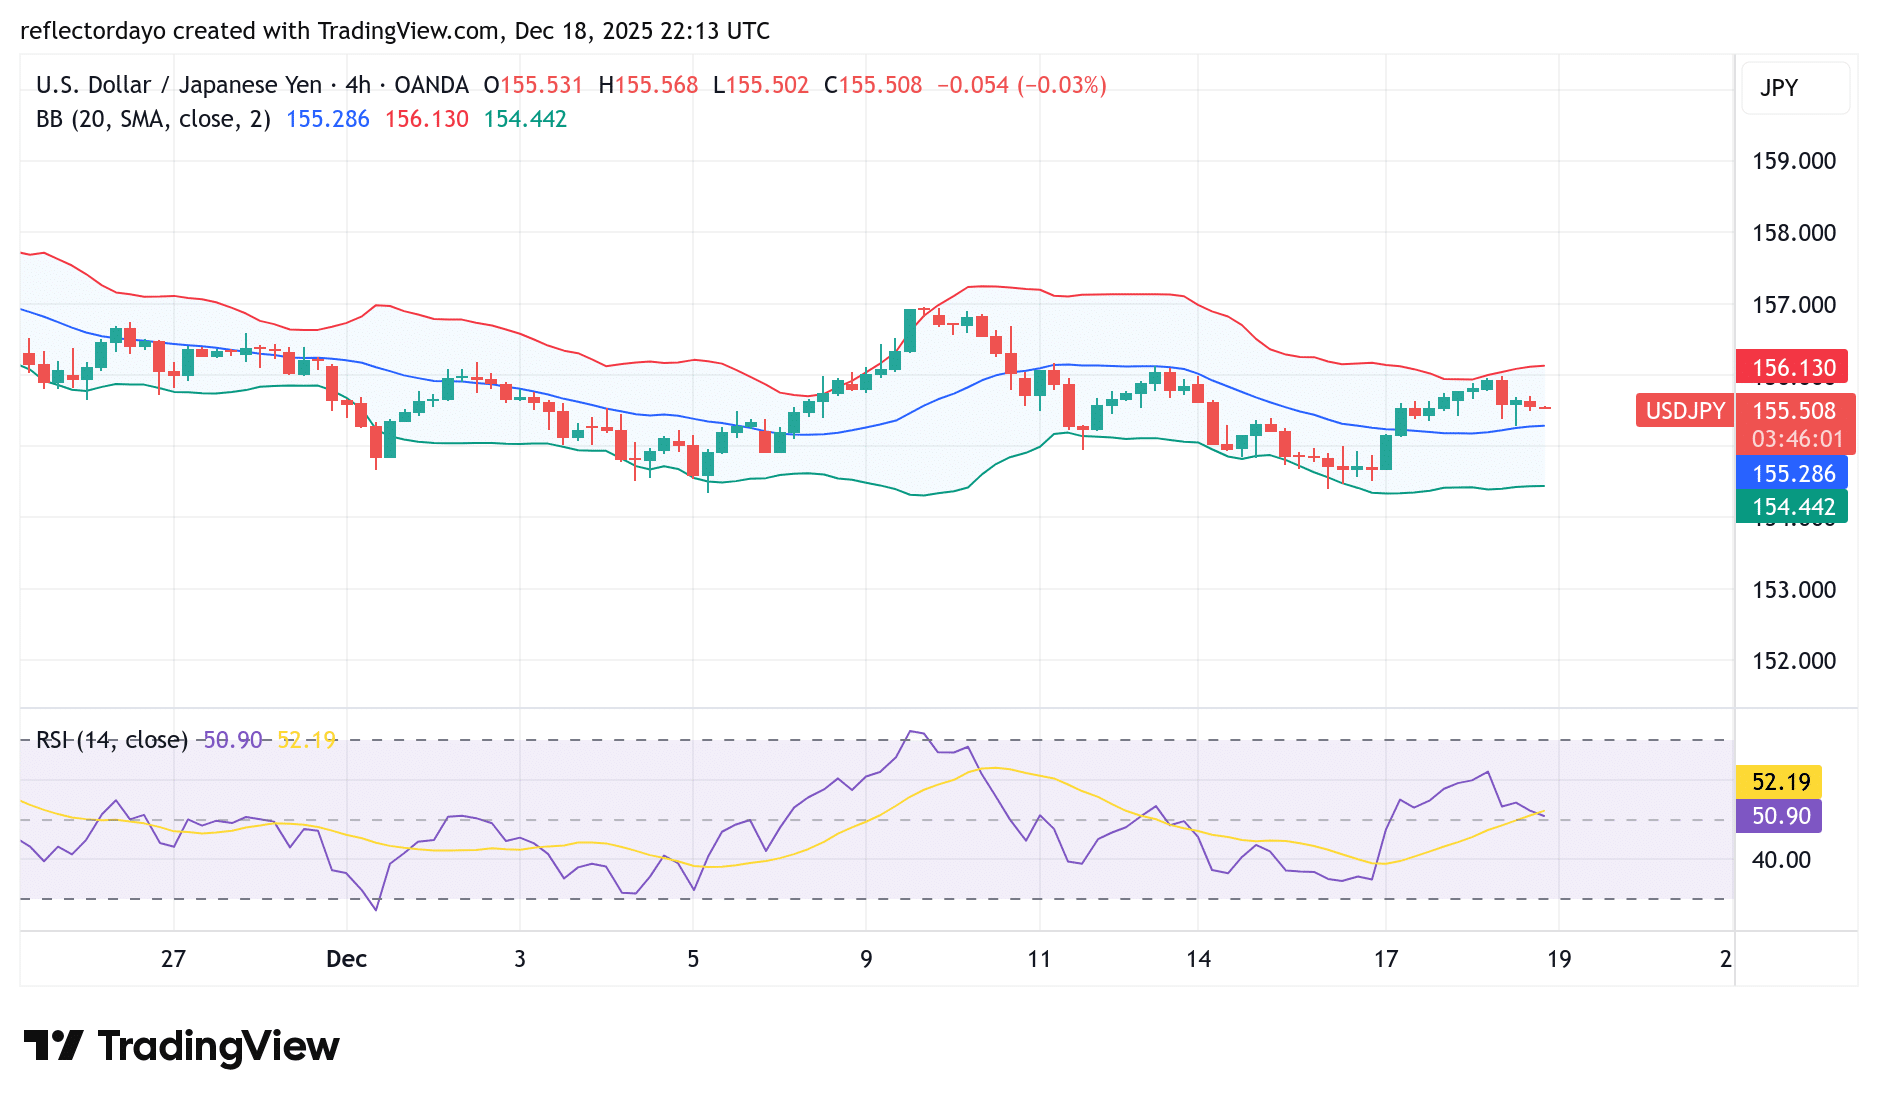The width and height of the screenshot is (1878, 1106).
Task: Click the change value −0.054 (−0.03%)
Action: point(1022,85)
